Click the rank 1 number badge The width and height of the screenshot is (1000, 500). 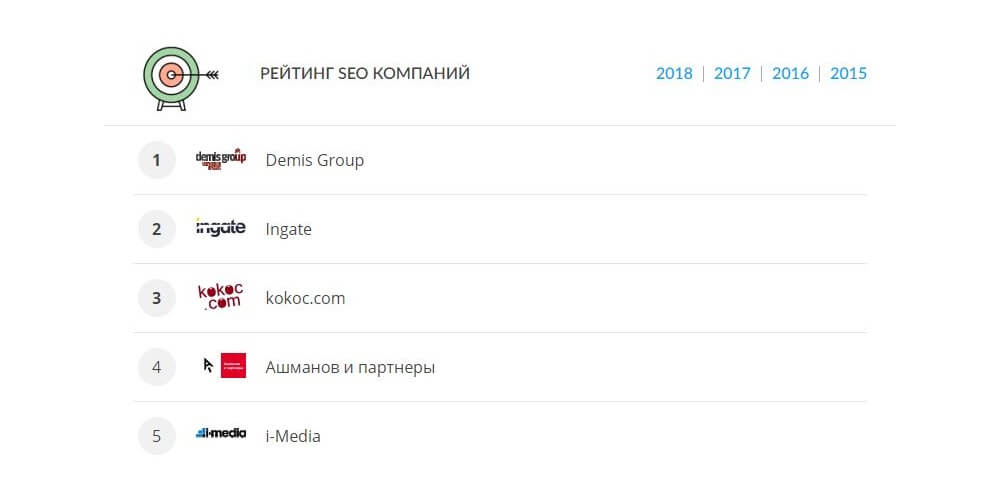[x=156, y=160]
